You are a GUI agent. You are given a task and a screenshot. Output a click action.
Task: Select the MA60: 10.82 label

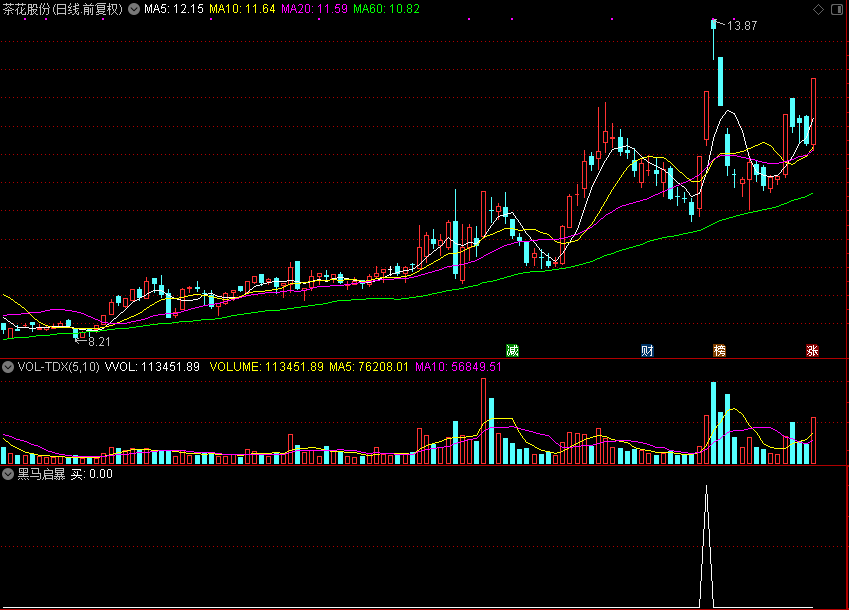[387, 9]
